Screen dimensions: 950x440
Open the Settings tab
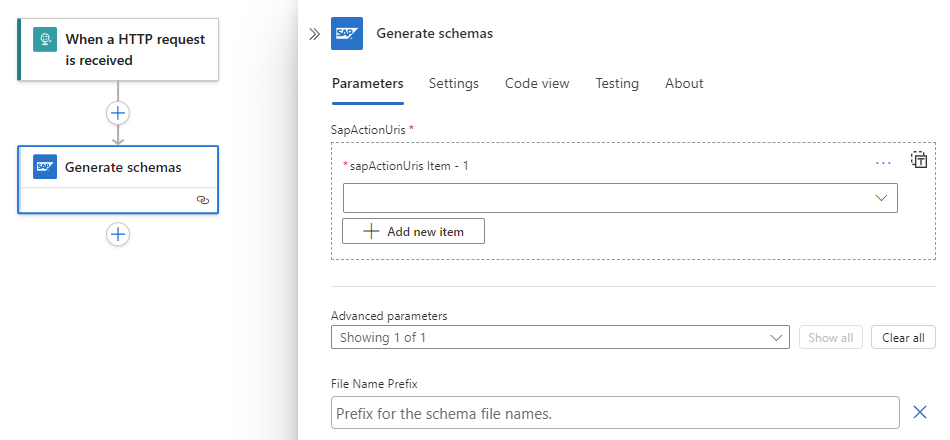click(454, 84)
